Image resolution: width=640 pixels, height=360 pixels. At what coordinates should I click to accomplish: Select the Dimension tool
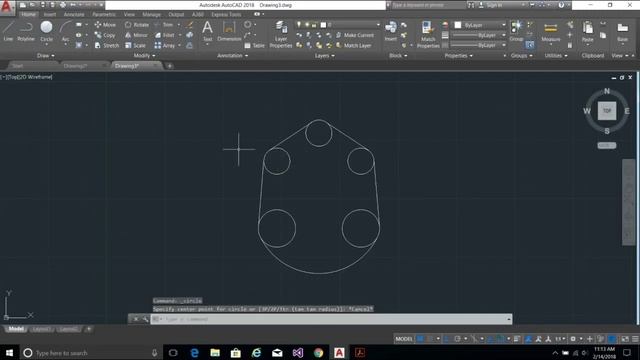pos(229,31)
